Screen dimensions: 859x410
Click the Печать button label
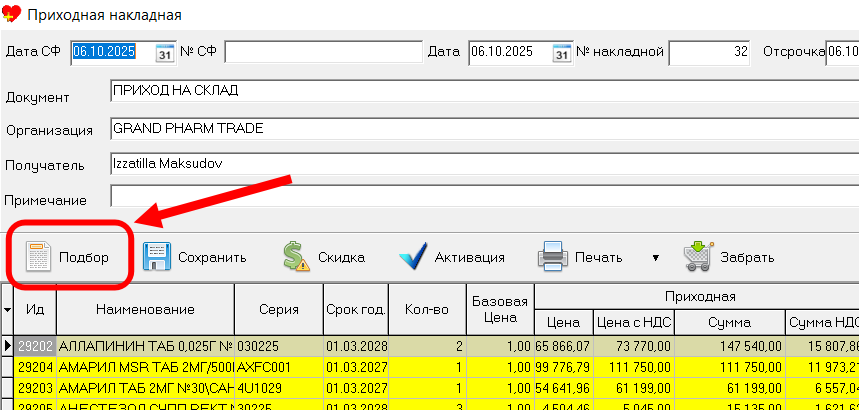click(x=599, y=258)
